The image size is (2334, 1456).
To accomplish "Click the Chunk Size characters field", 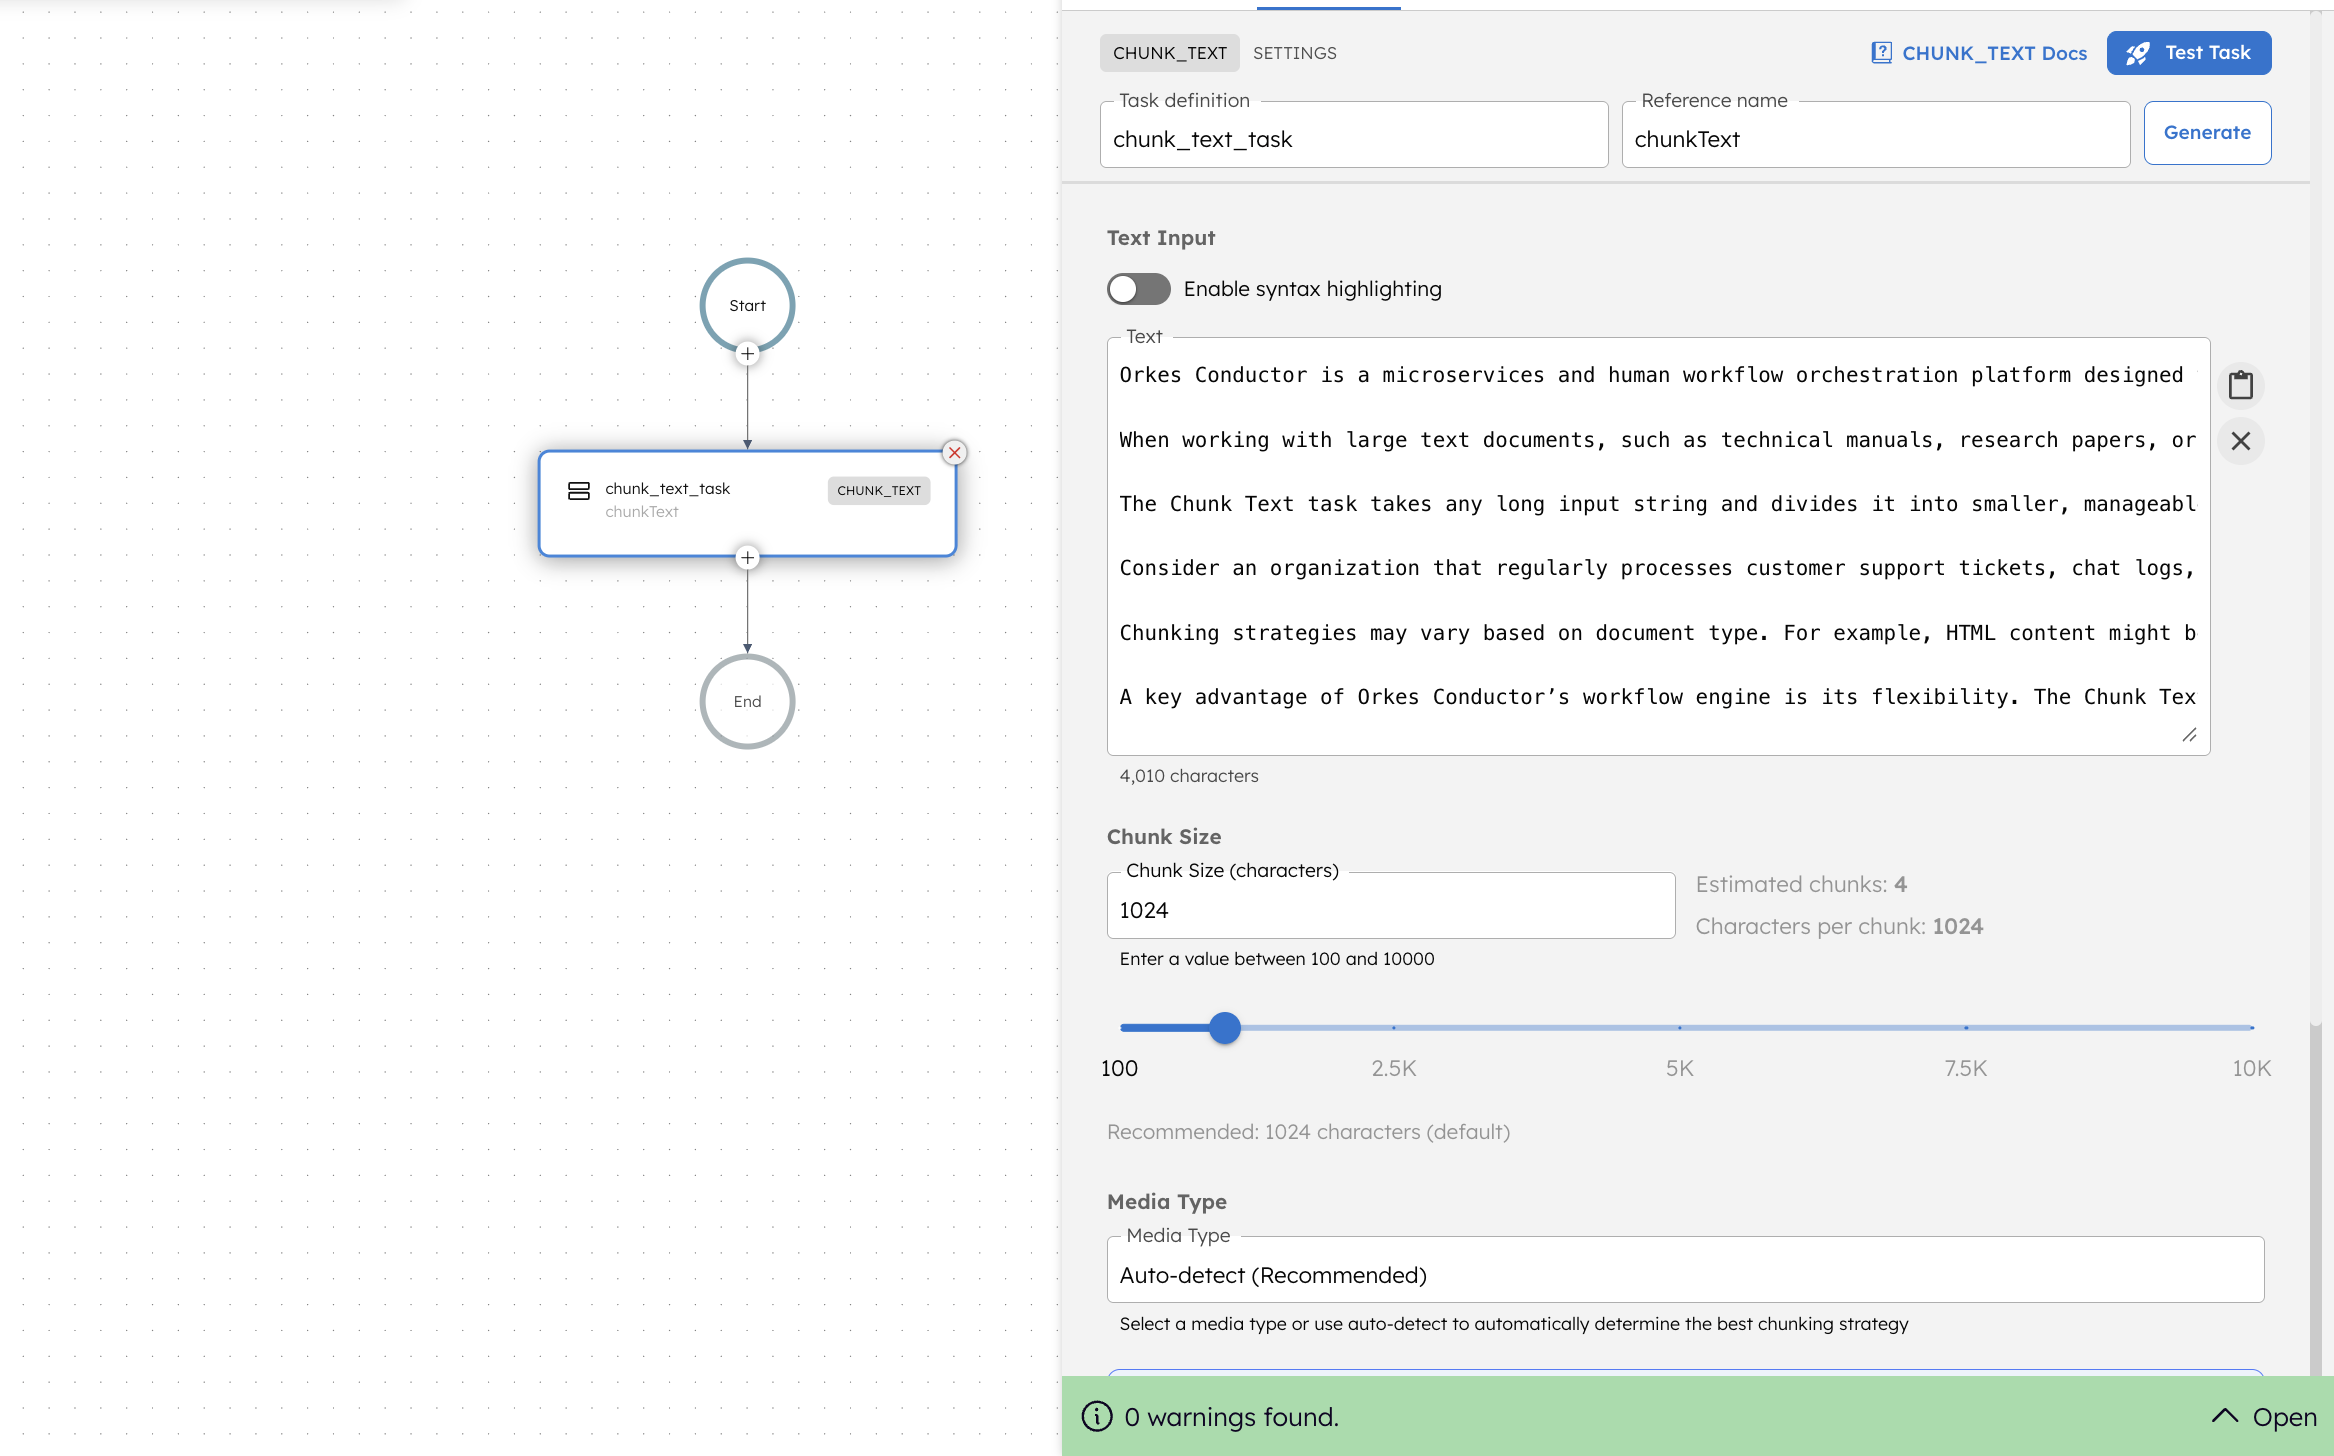I will coord(1390,909).
